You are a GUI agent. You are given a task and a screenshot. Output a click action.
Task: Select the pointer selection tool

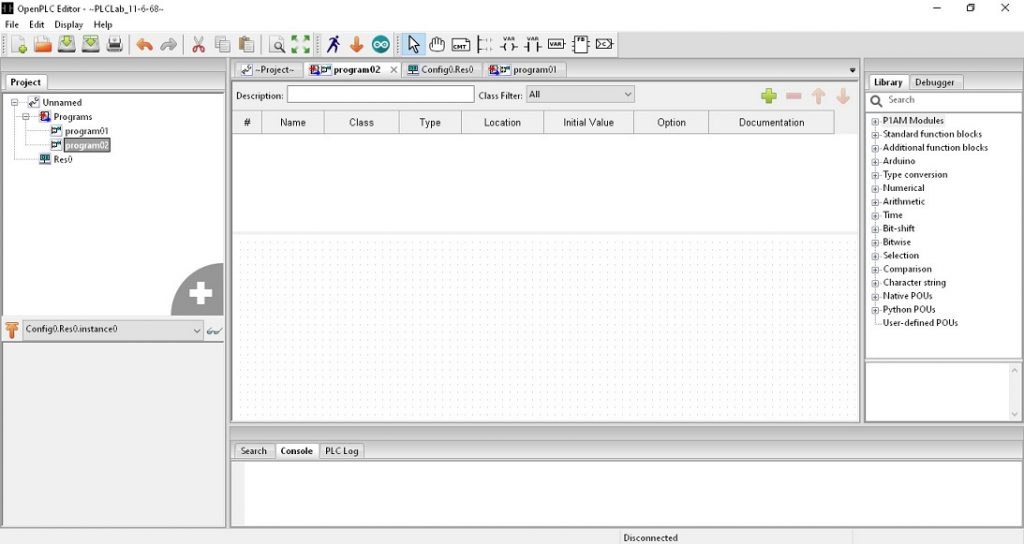[x=413, y=44]
